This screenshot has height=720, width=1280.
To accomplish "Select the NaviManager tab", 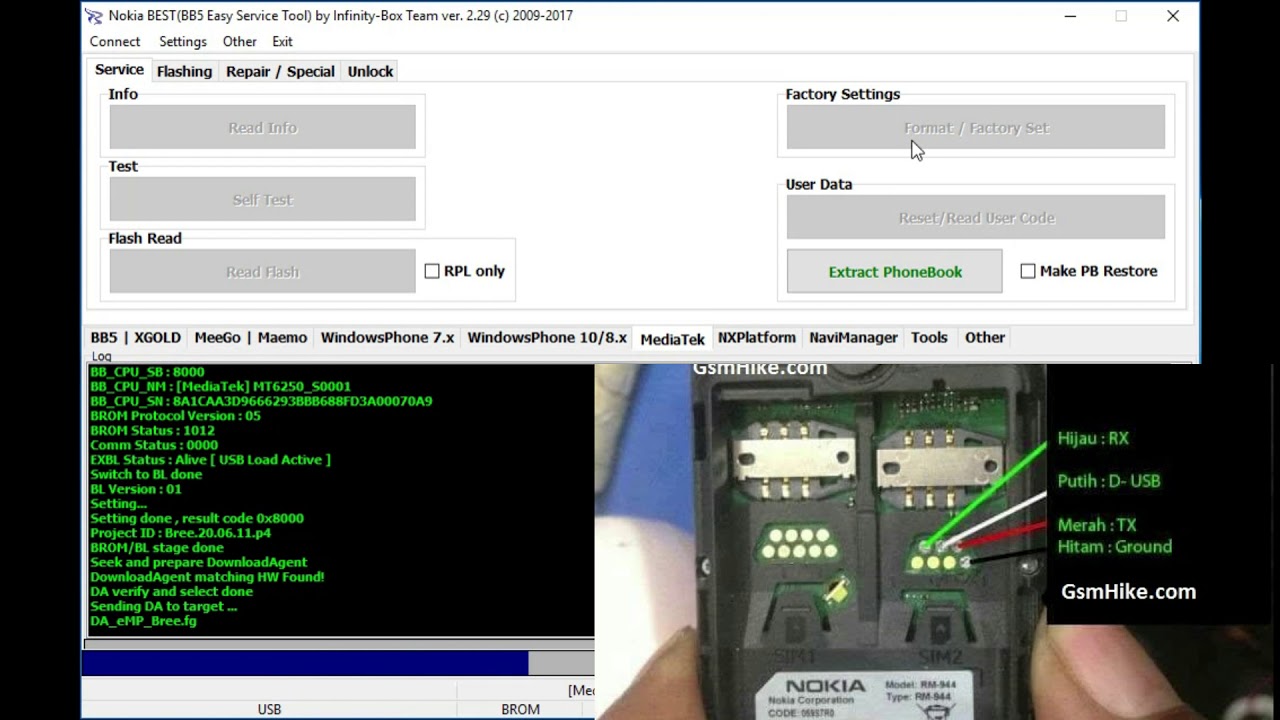I will 853,337.
